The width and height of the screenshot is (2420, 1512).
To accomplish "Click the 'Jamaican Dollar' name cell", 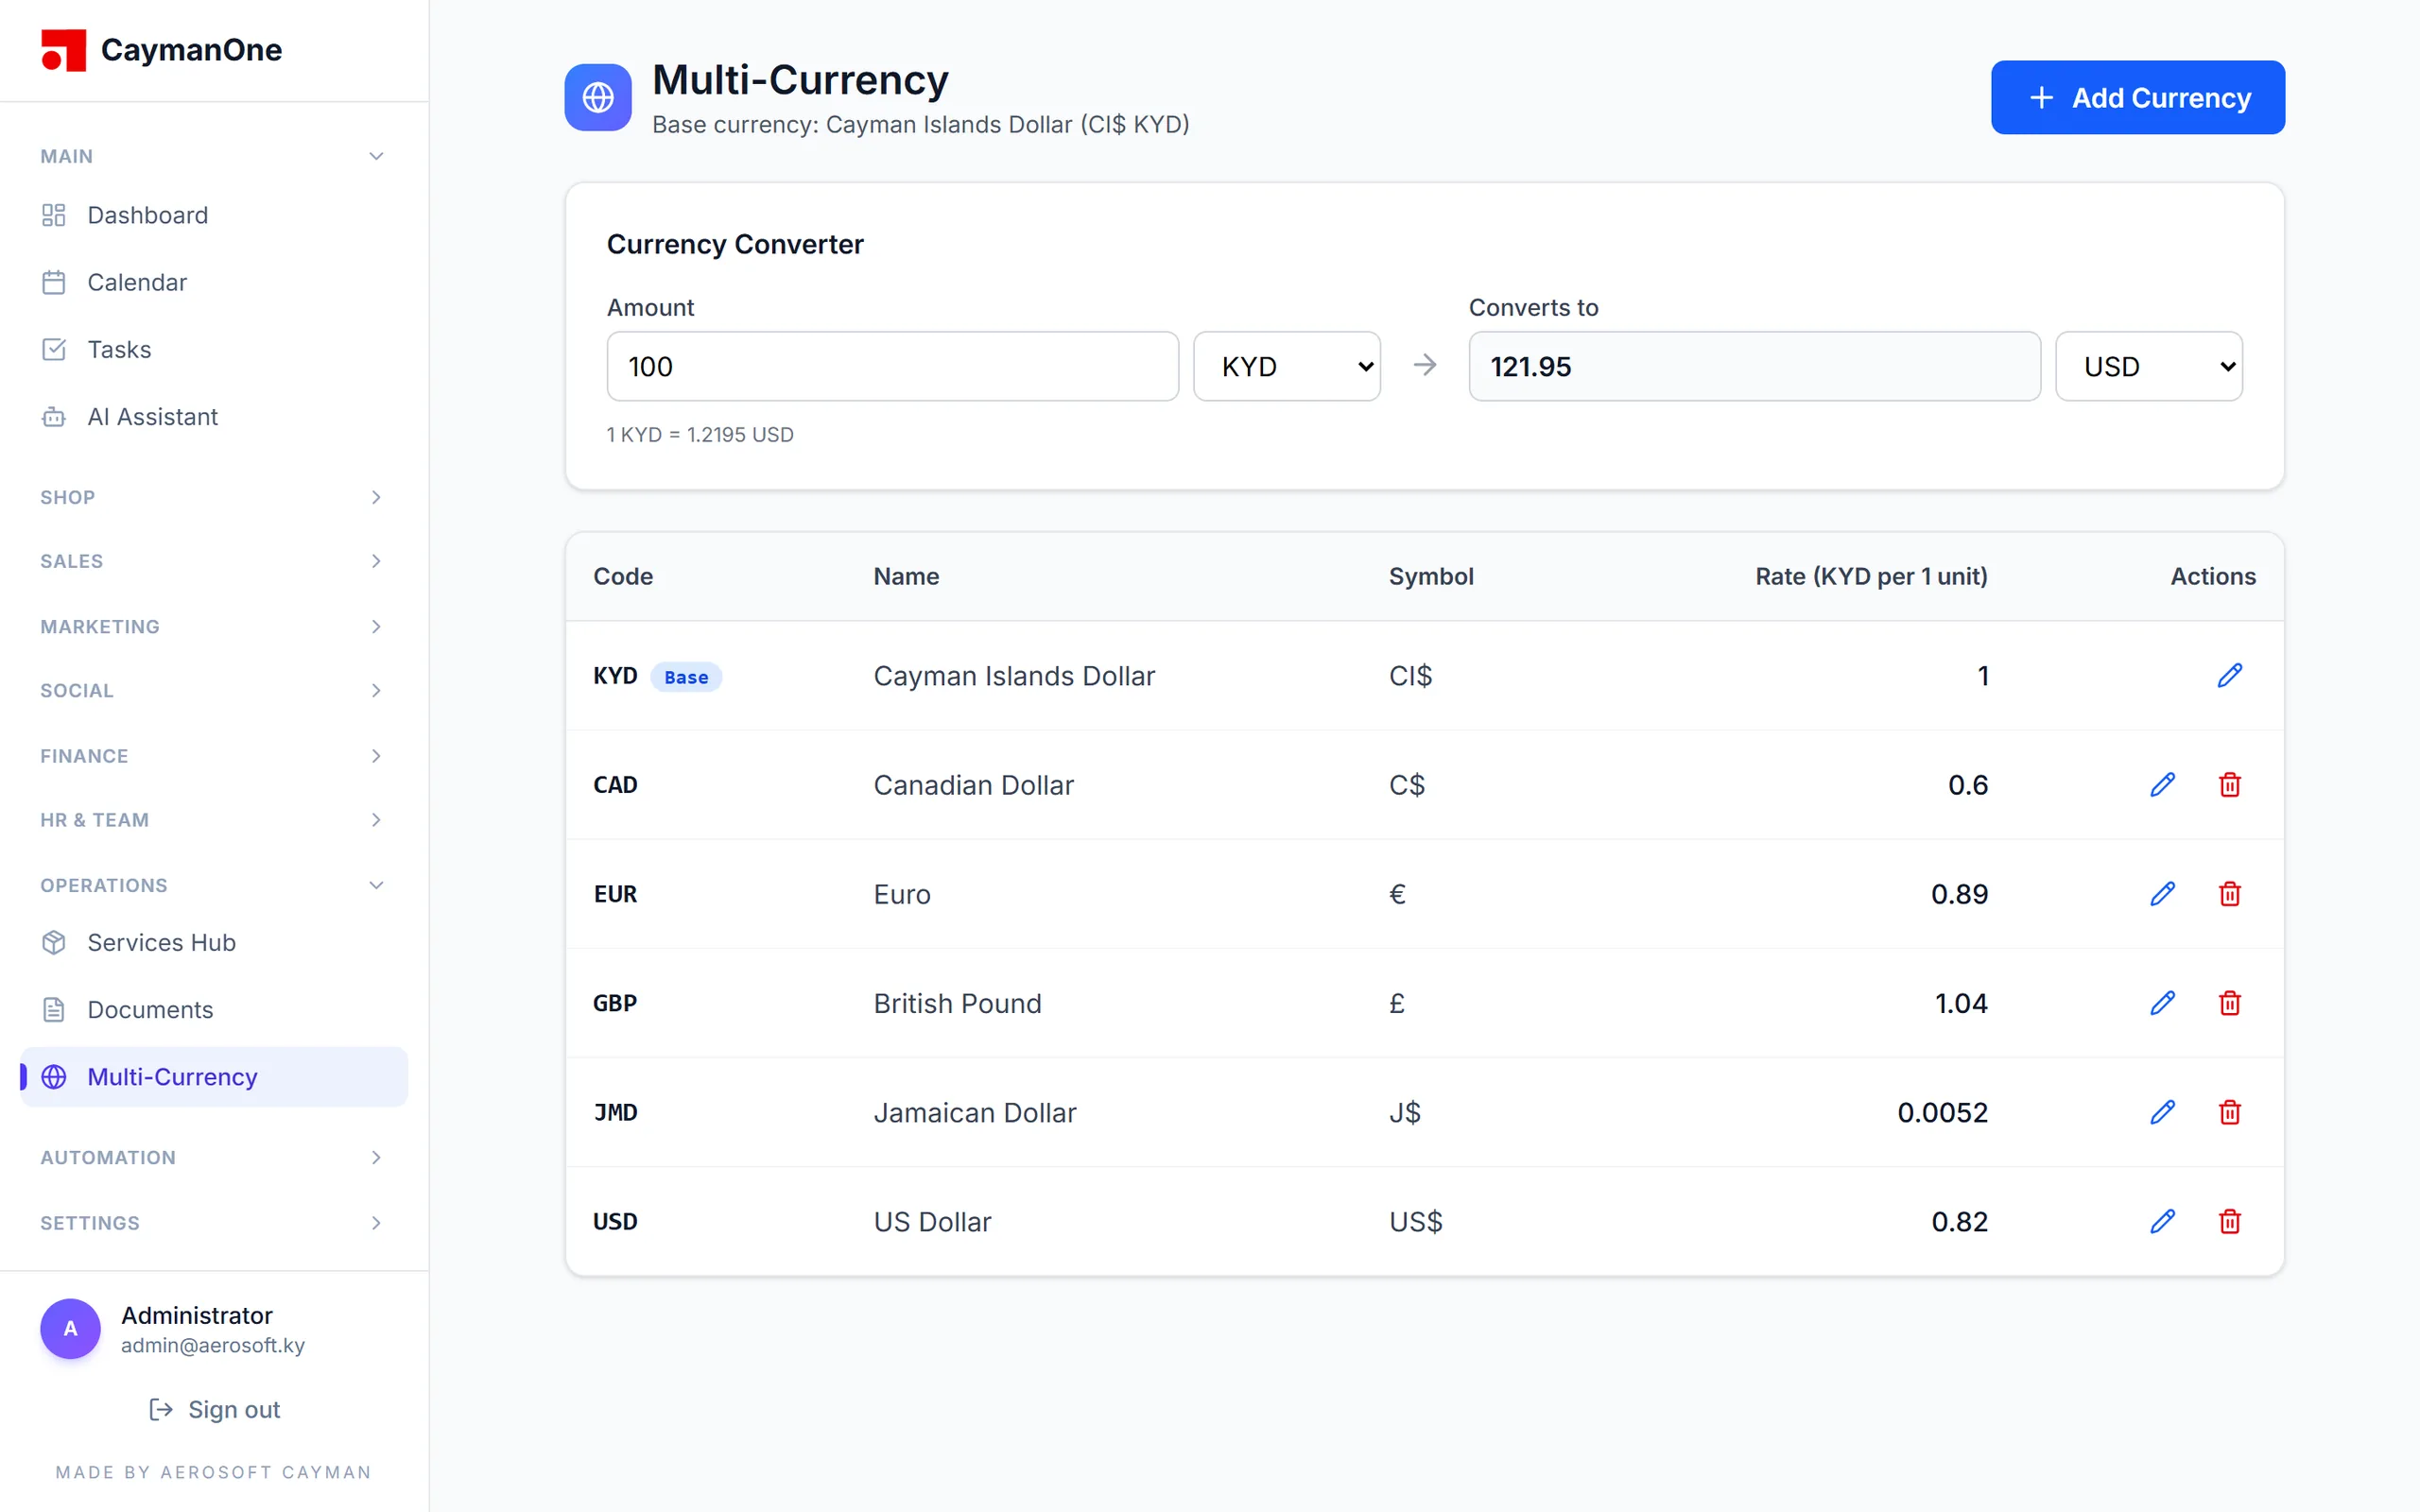I will click(x=975, y=1112).
